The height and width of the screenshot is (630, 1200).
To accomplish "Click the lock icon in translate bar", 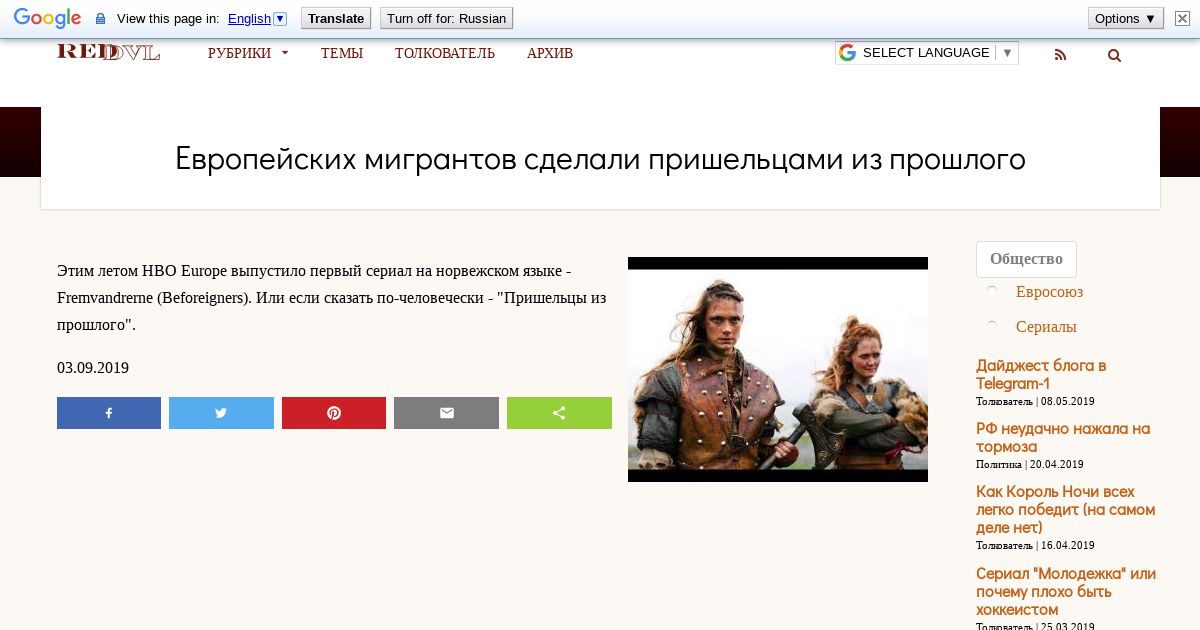I will (100, 19).
